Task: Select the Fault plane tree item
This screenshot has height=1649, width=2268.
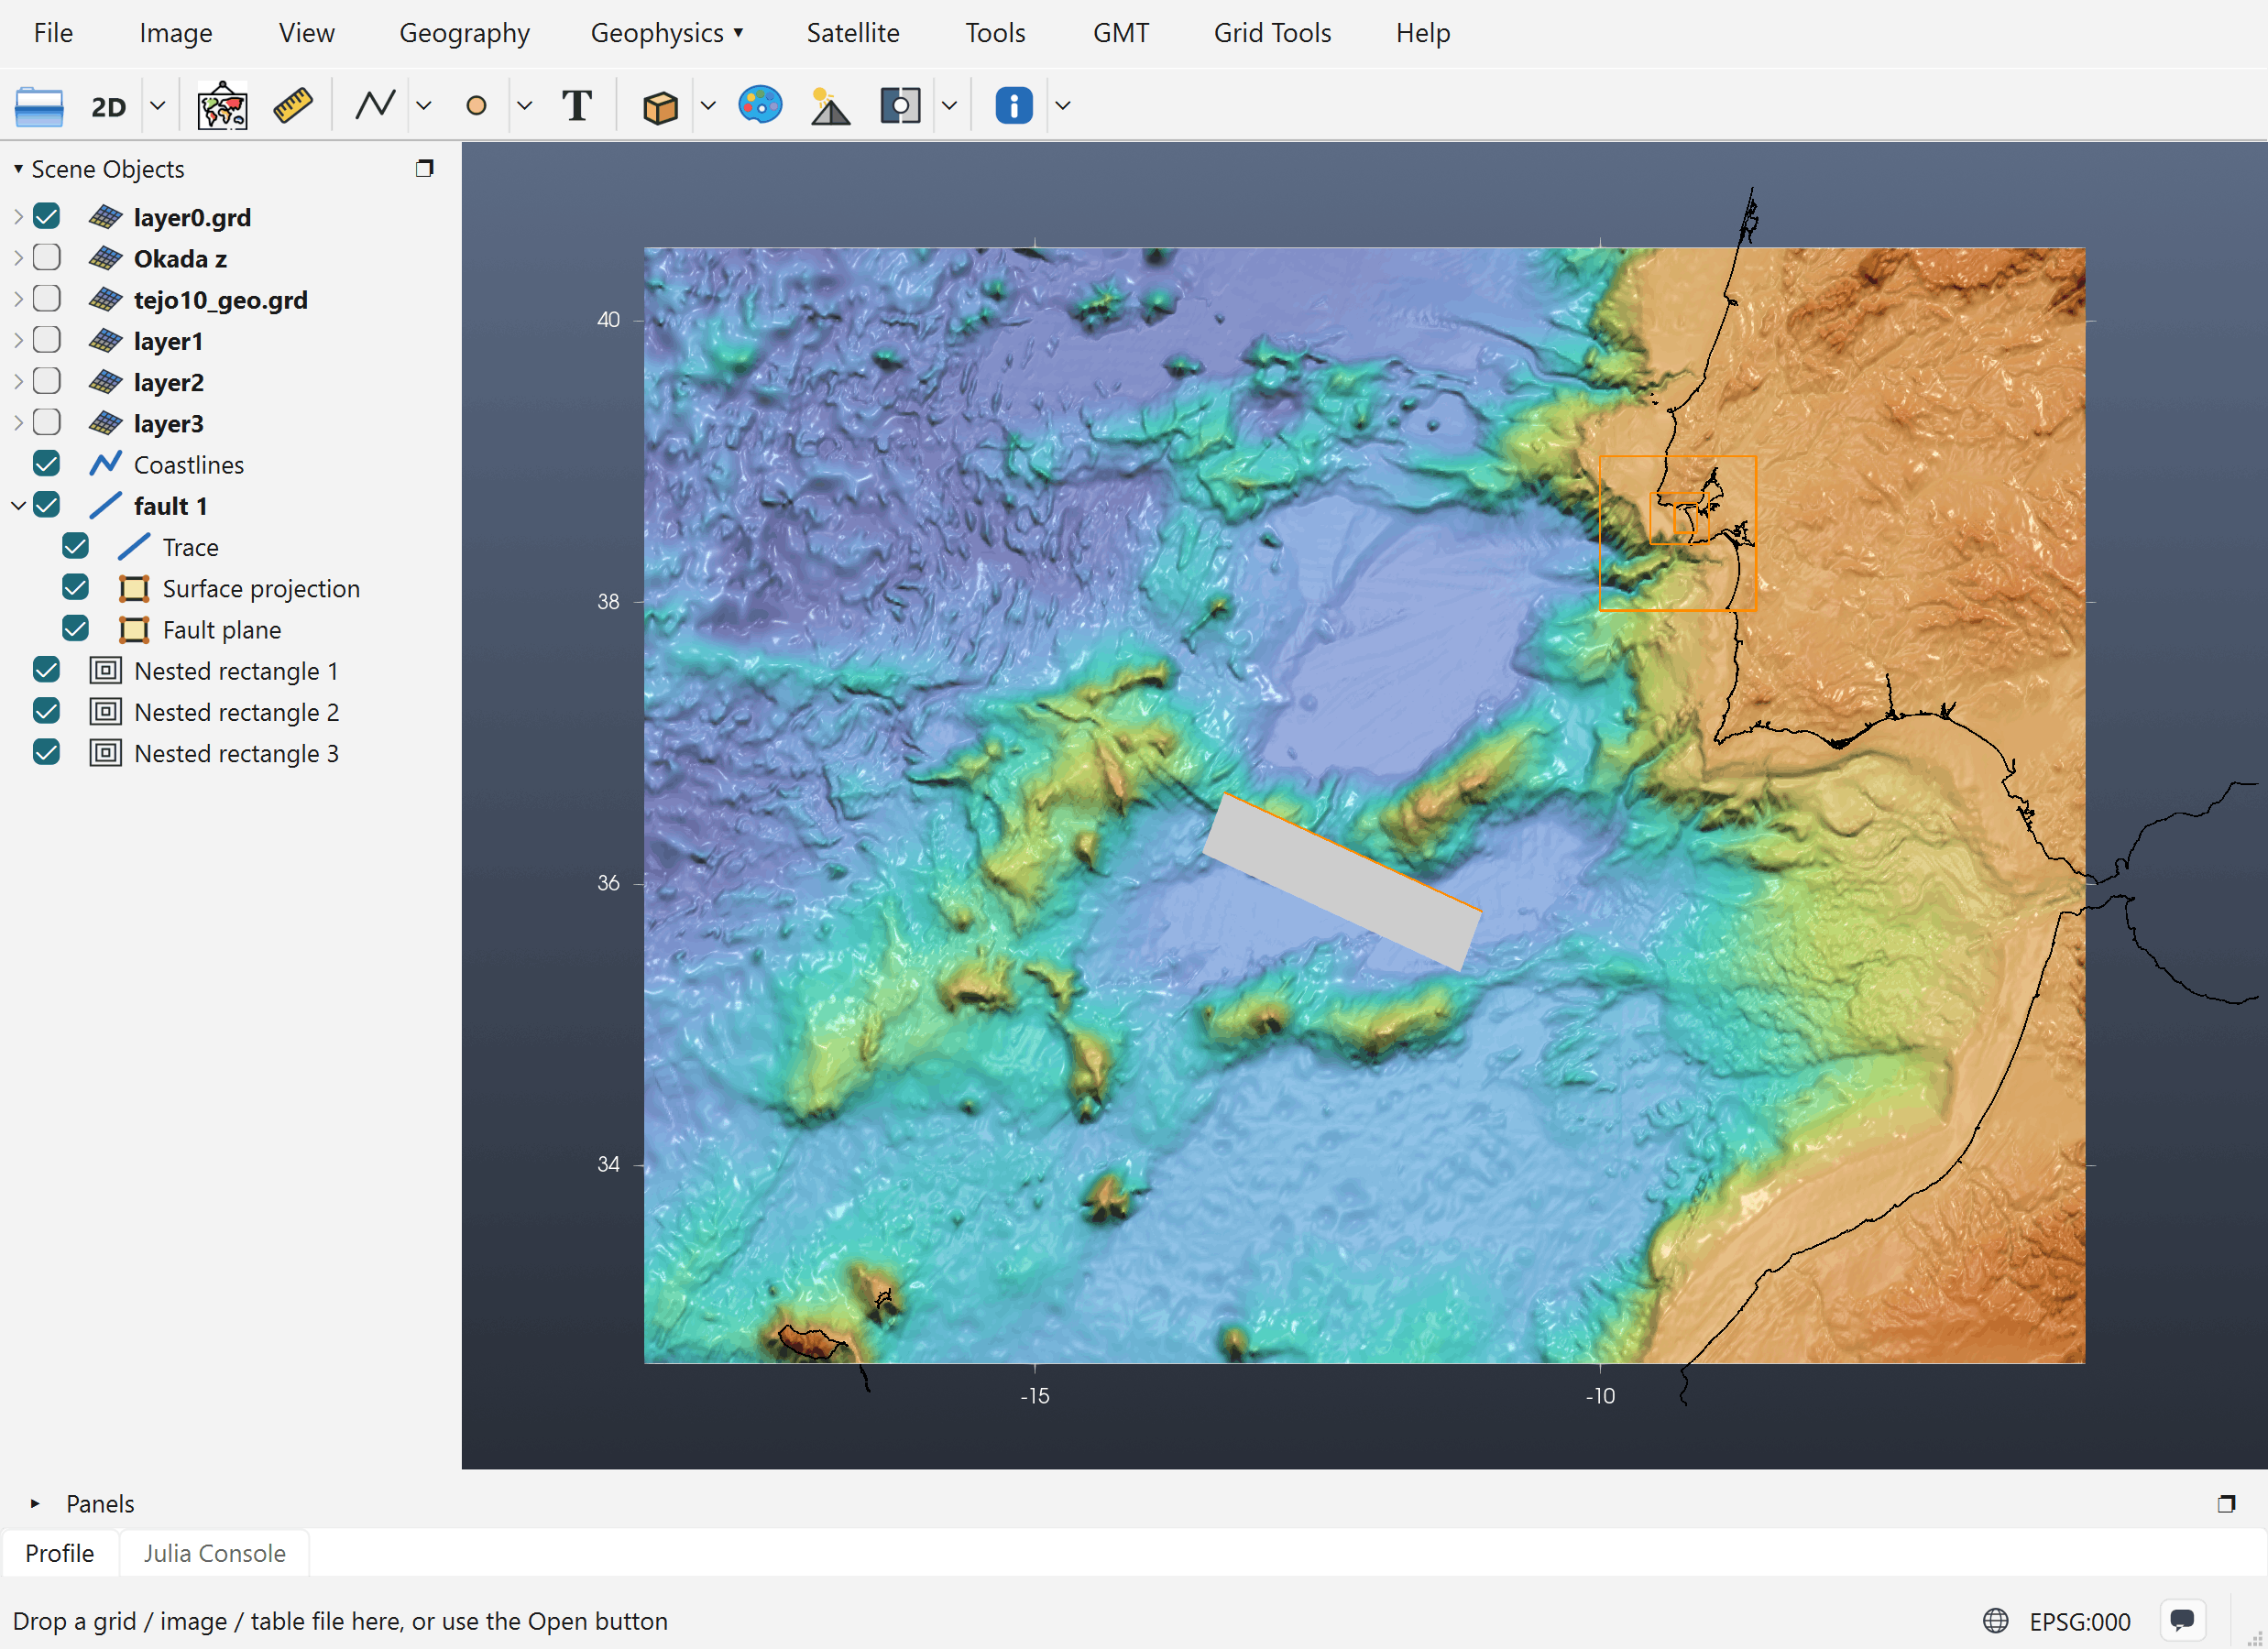Action: click(x=222, y=630)
